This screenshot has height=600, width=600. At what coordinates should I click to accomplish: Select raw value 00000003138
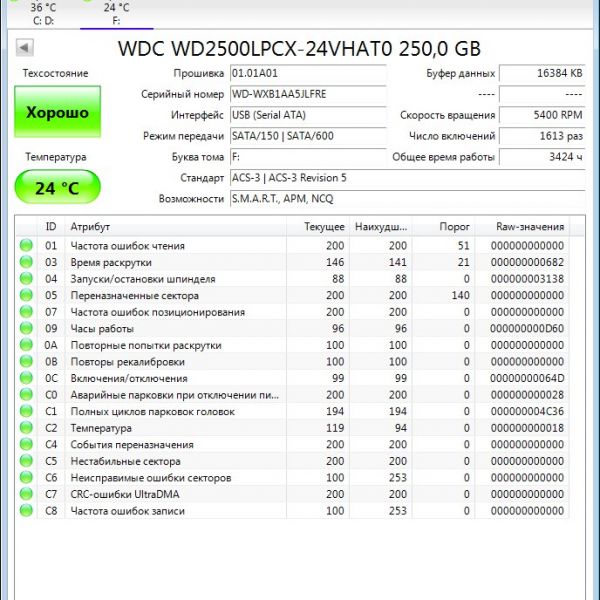(x=527, y=279)
